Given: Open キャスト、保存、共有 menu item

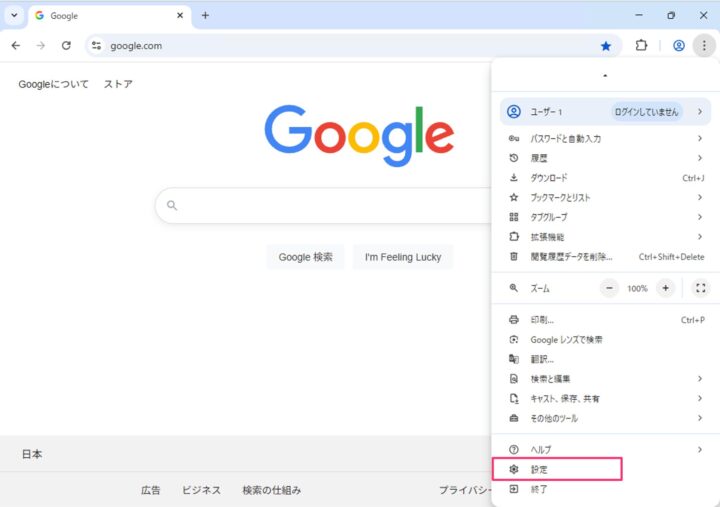Looking at the screenshot, I should click(x=605, y=399).
